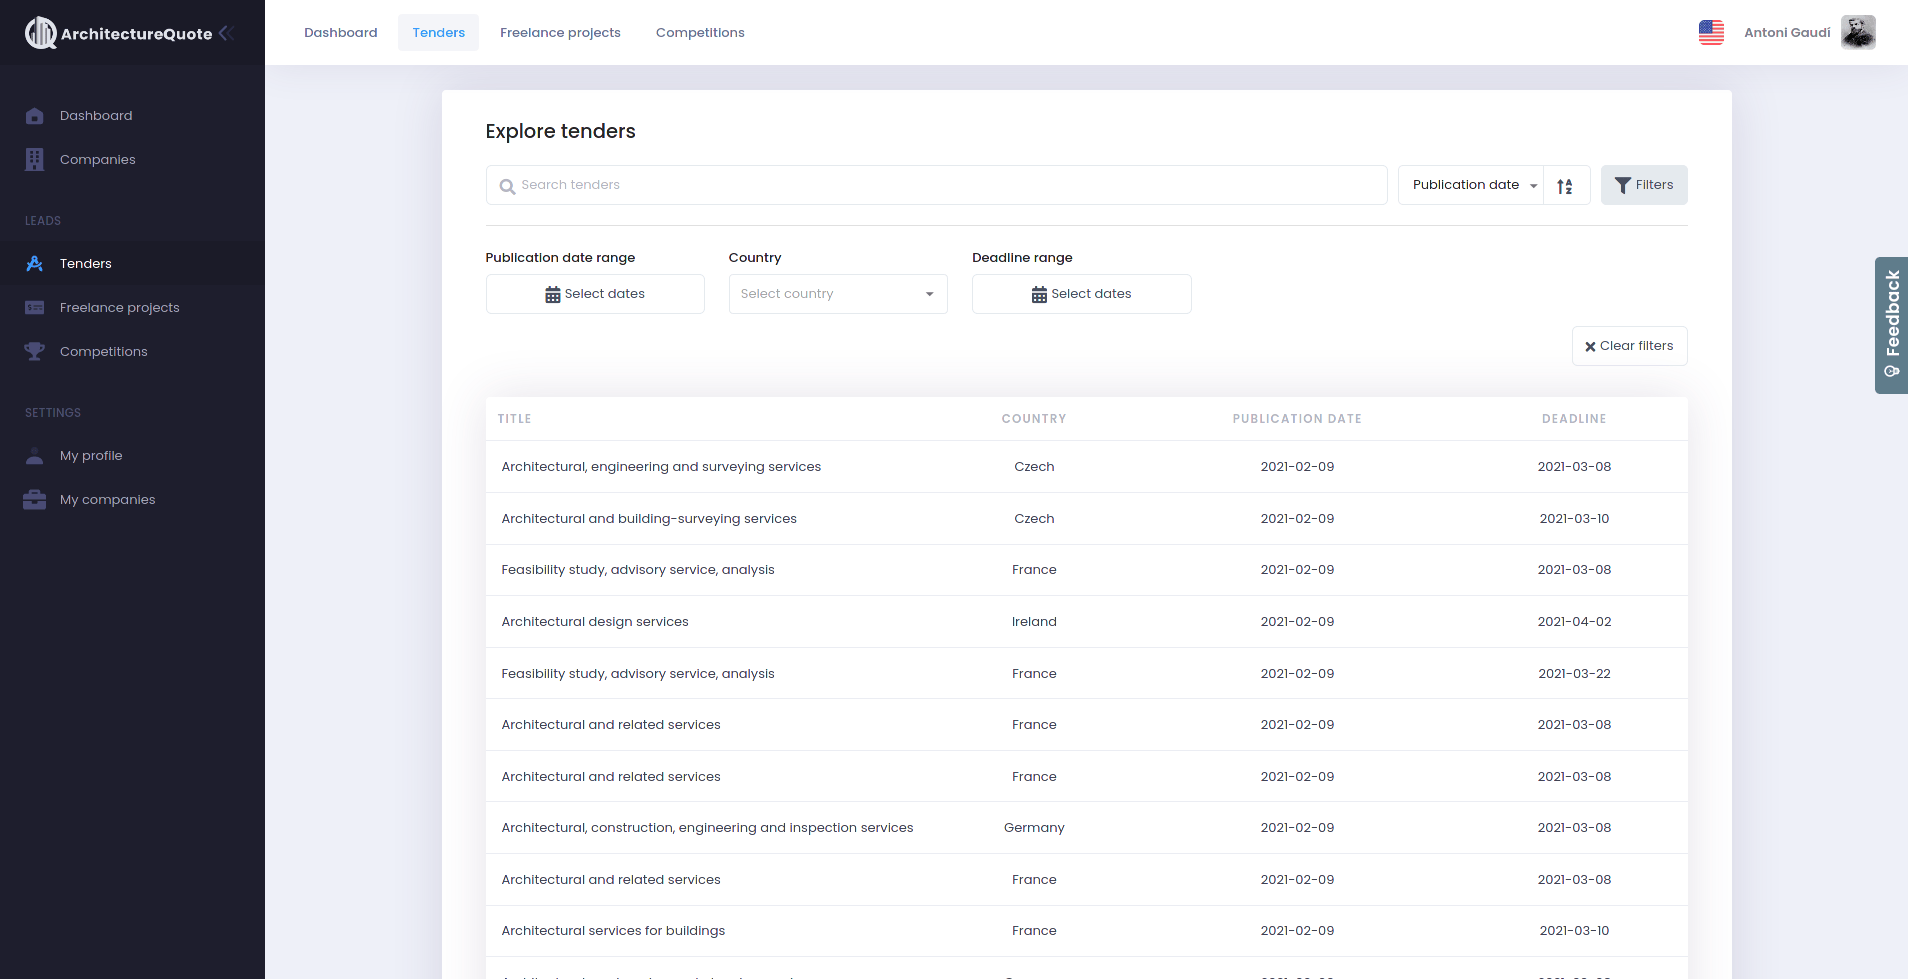Open Freelance projects in sidebar
1908x979 pixels.
(119, 308)
